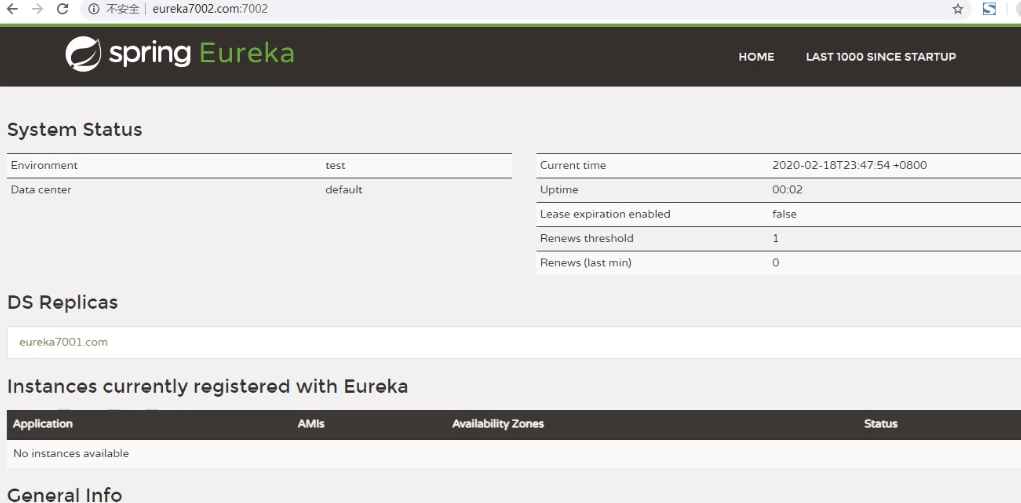Open the eureka7001.com replica link
The width and height of the screenshot is (1021, 503).
tap(63, 342)
